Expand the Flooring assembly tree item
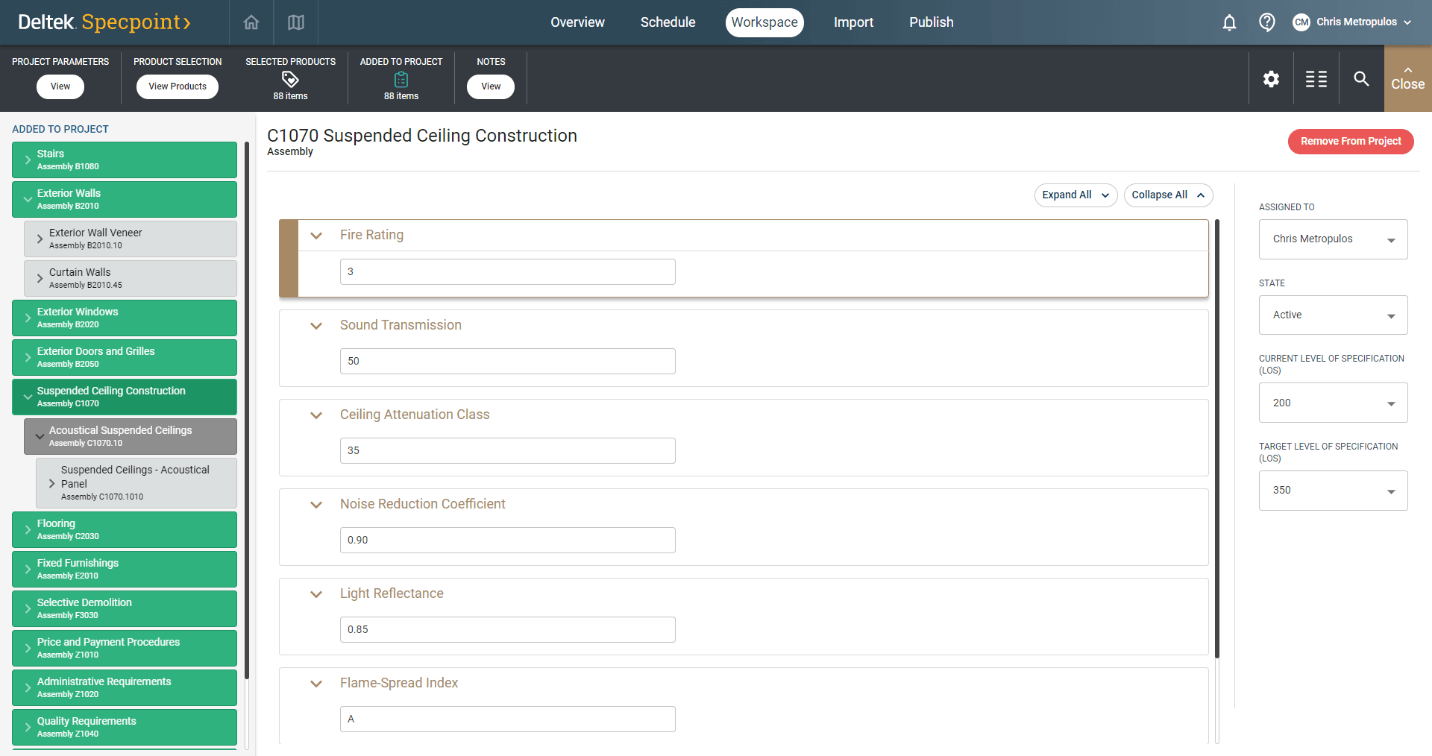Viewport: 1432px width, 756px height. [x=27, y=530]
